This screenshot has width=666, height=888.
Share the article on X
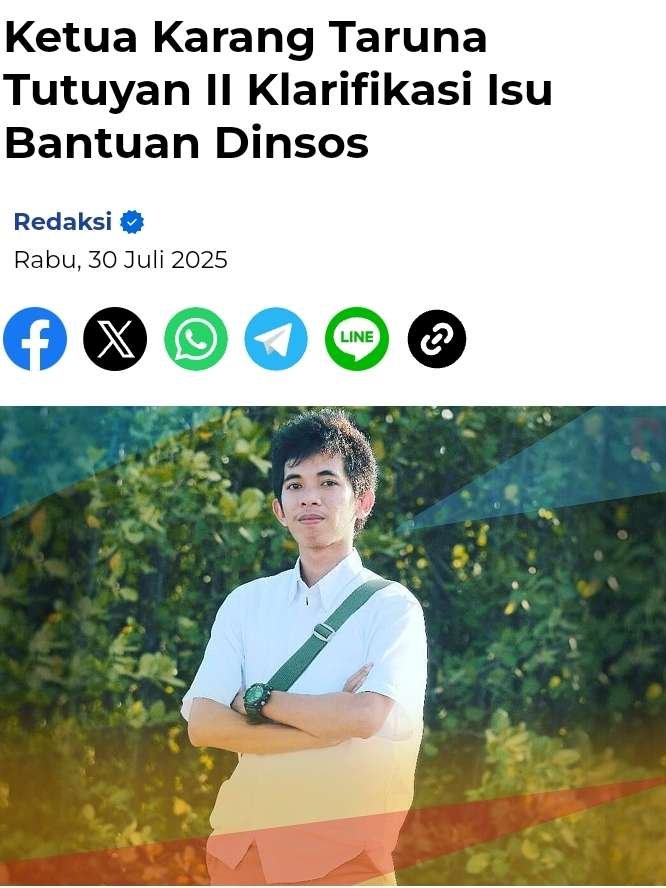pyautogui.click(x=115, y=339)
